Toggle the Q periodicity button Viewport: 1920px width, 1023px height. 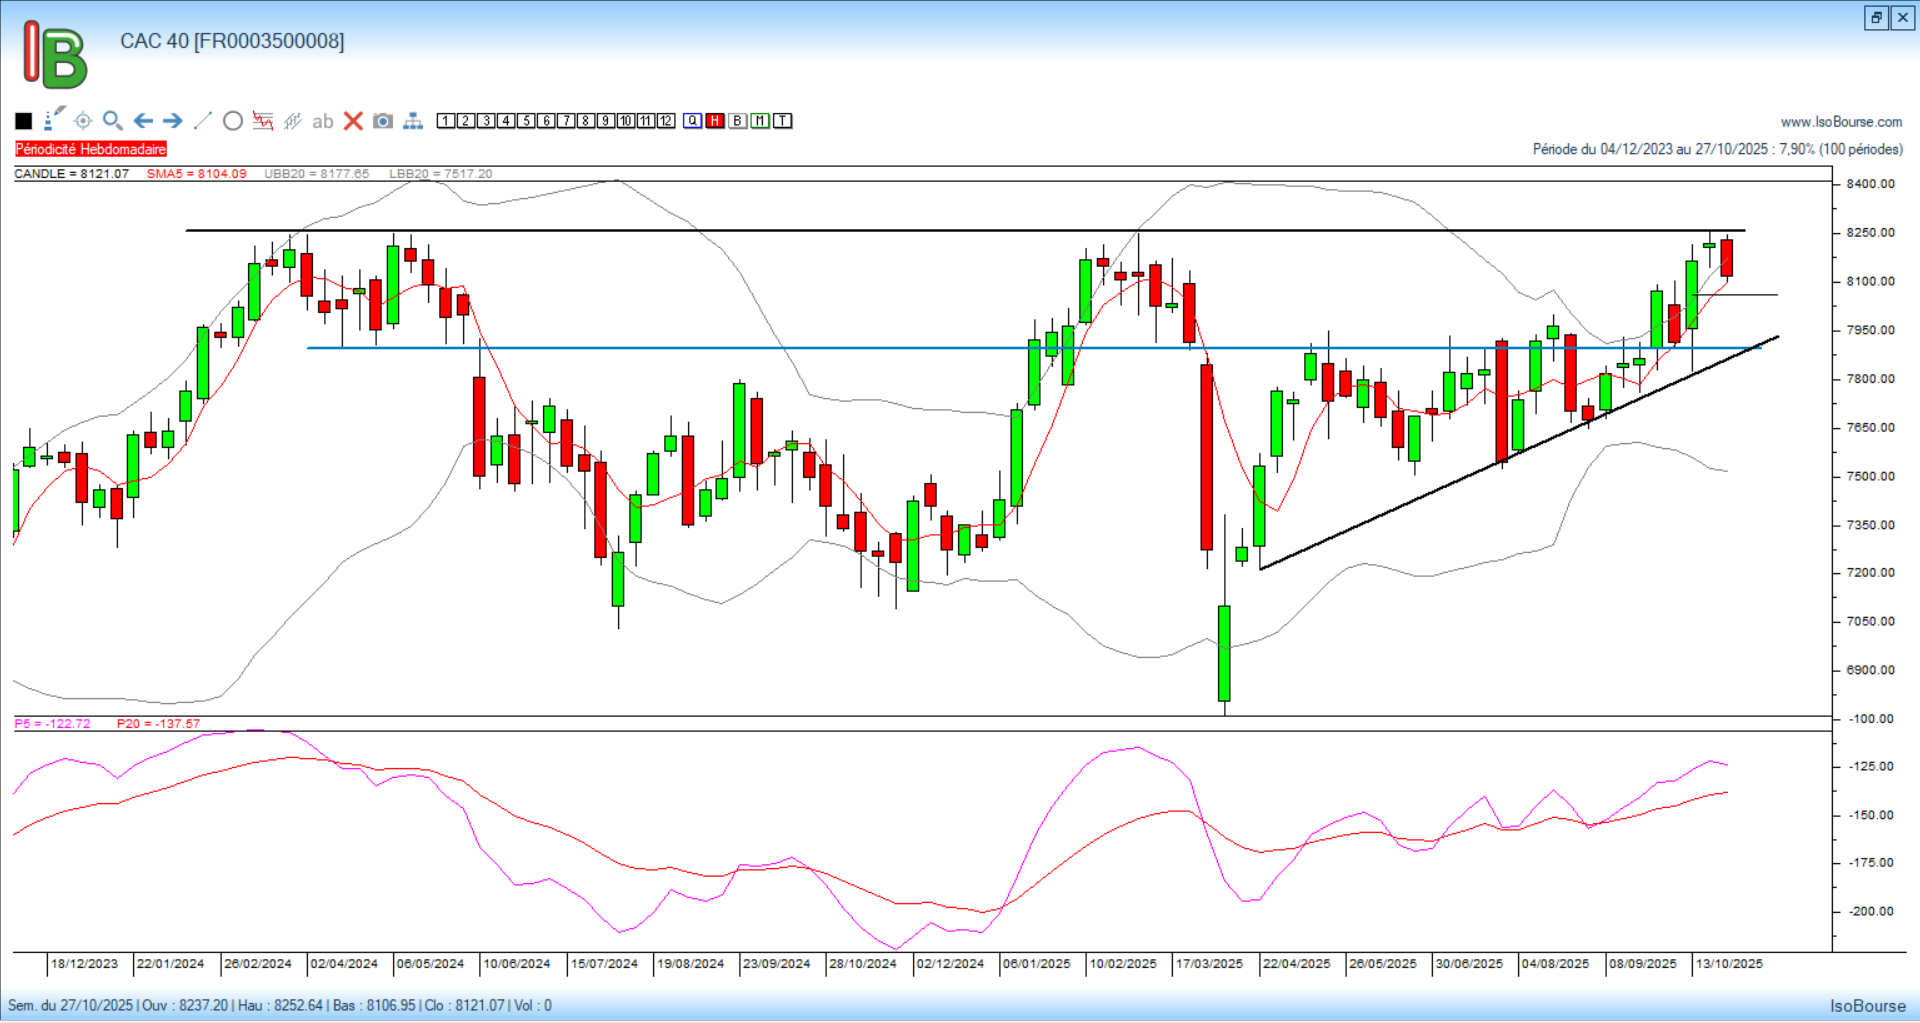(x=693, y=121)
